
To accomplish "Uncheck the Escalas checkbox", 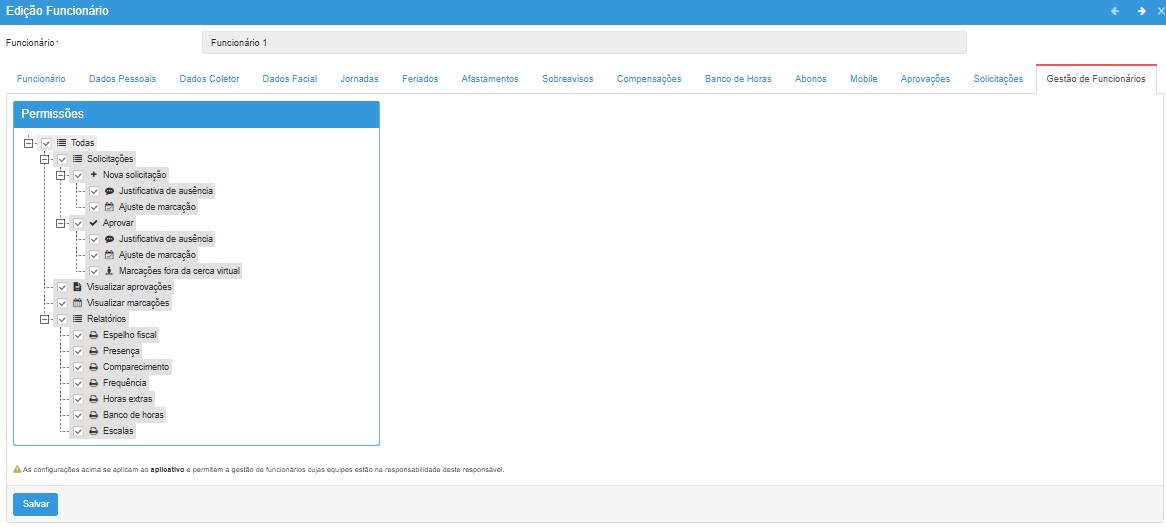I will pos(78,431).
